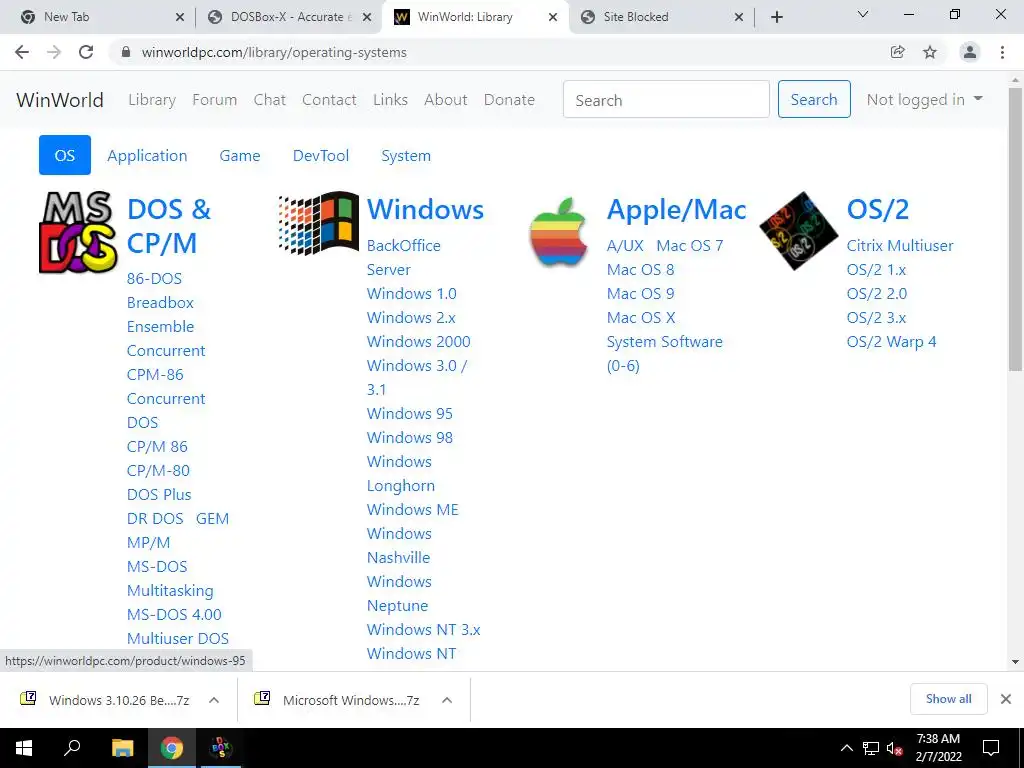Switch to Site Blocked tab

[x=662, y=17]
